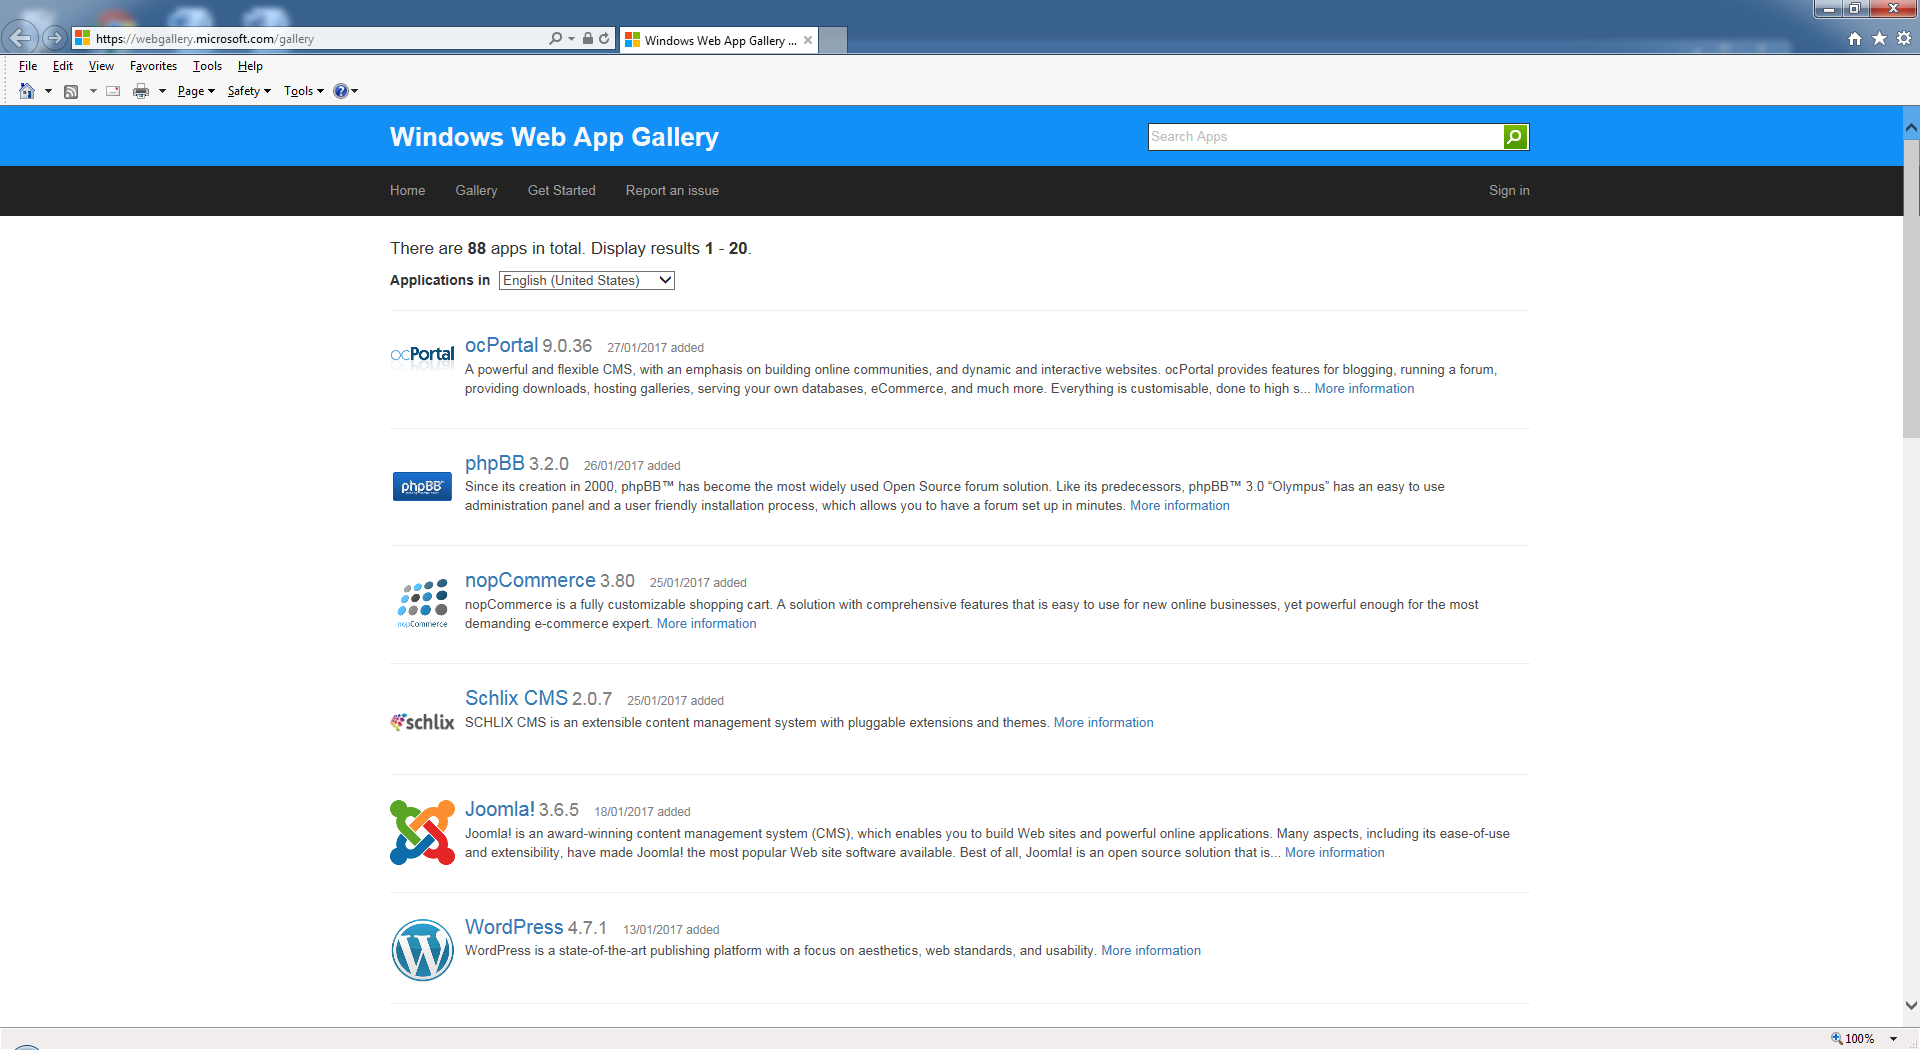The height and width of the screenshot is (1050, 1920).
Task: Click the Windows Web App Gallery heading
Action: coord(554,137)
